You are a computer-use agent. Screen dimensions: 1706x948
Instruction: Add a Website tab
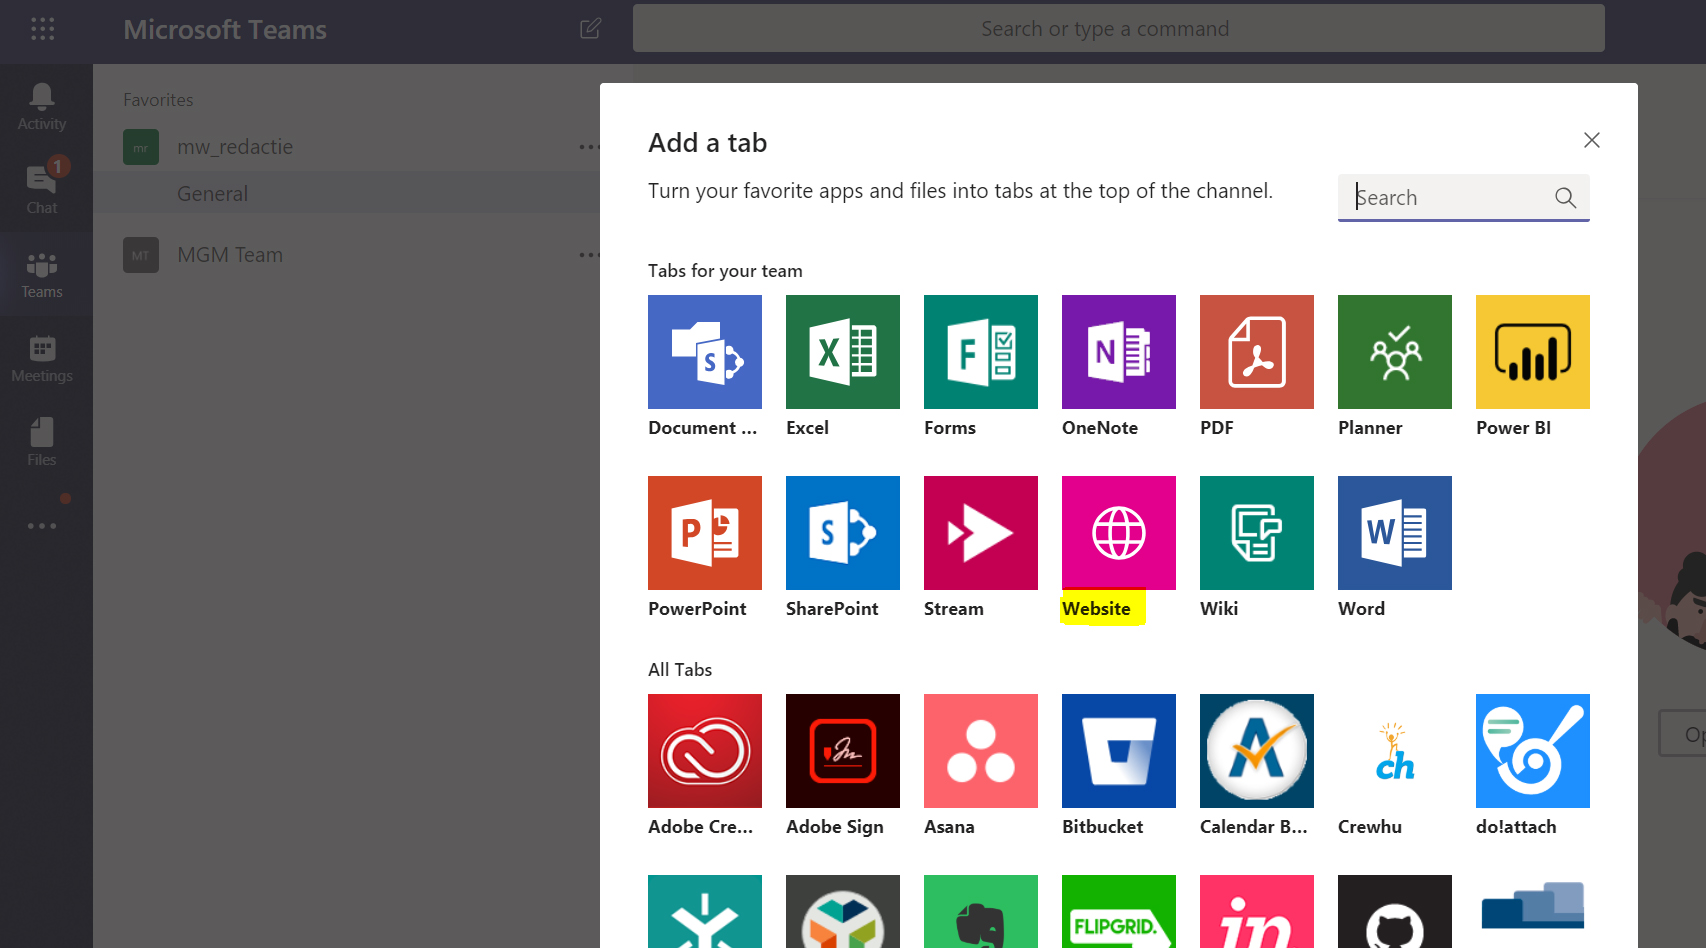click(1119, 533)
